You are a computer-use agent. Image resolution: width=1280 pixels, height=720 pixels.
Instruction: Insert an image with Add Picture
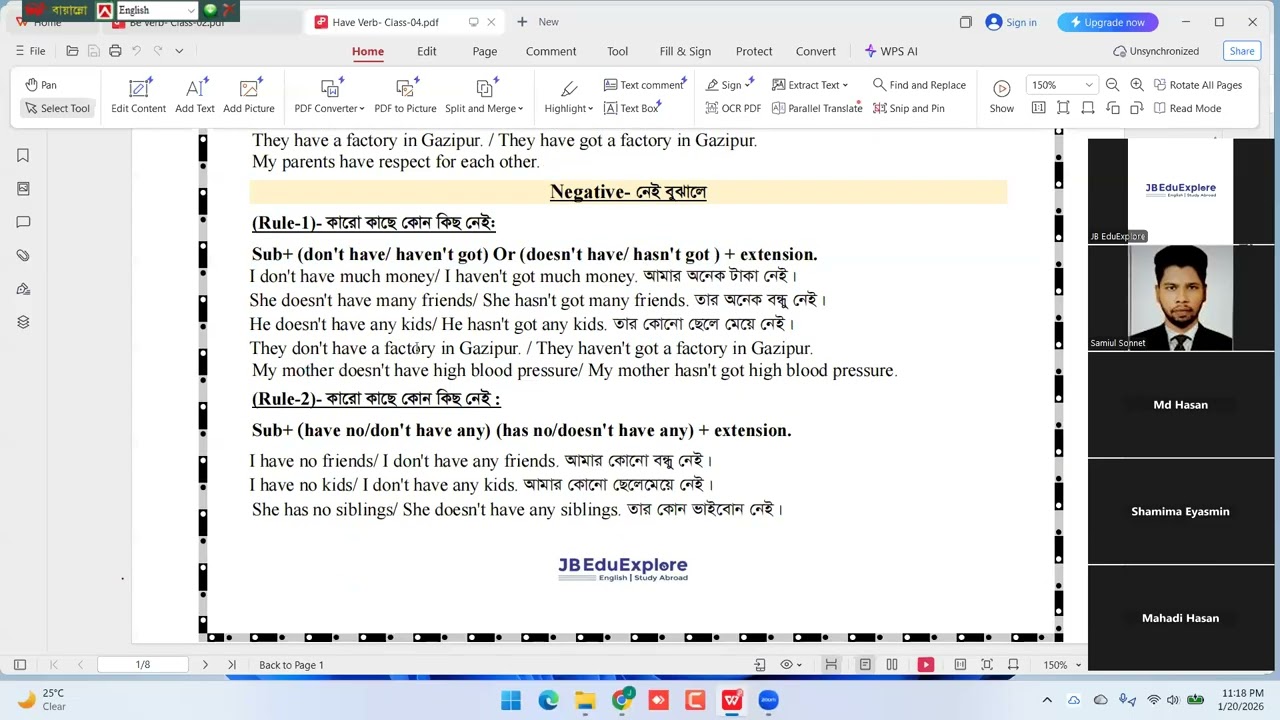pyautogui.click(x=249, y=96)
